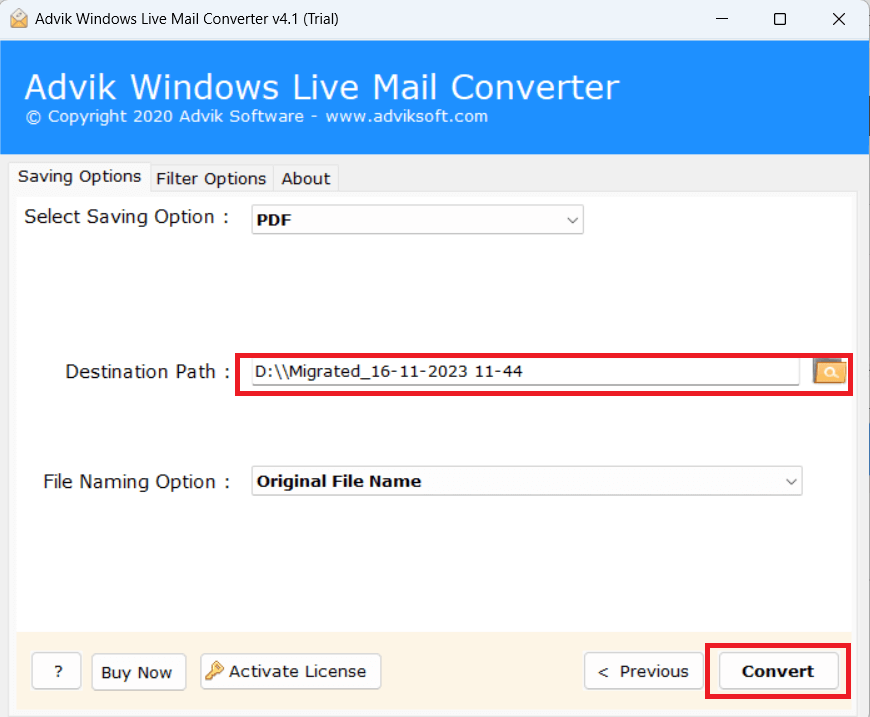870x717 pixels.
Task: Click Activate License button
Action: (291, 671)
